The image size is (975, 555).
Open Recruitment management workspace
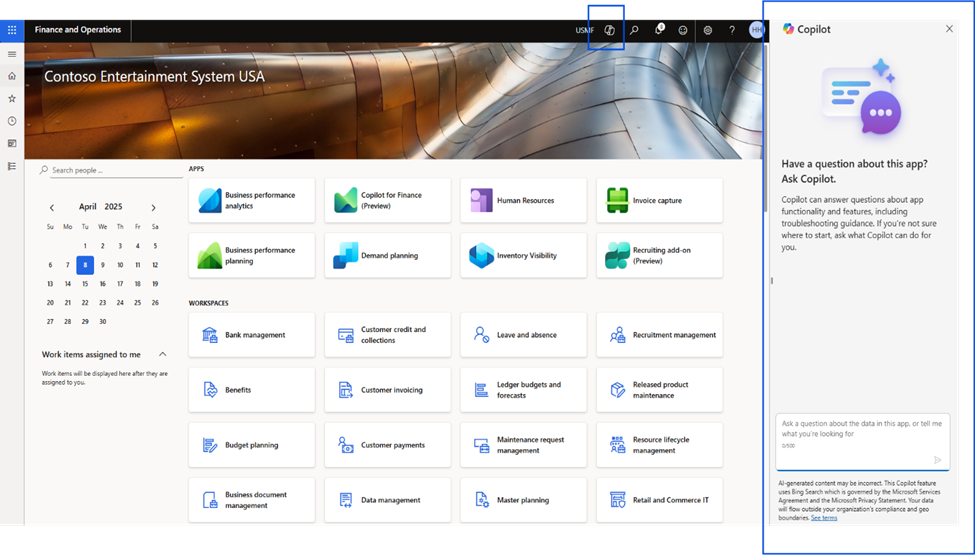coord(660,335)
